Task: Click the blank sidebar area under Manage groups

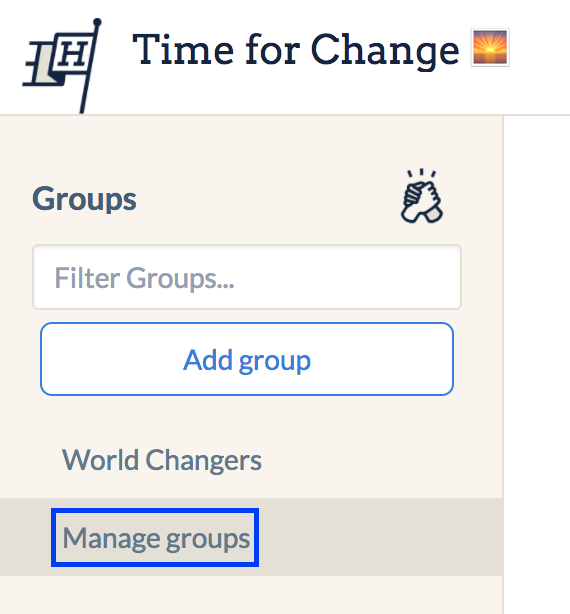Action: click(251, 595)
